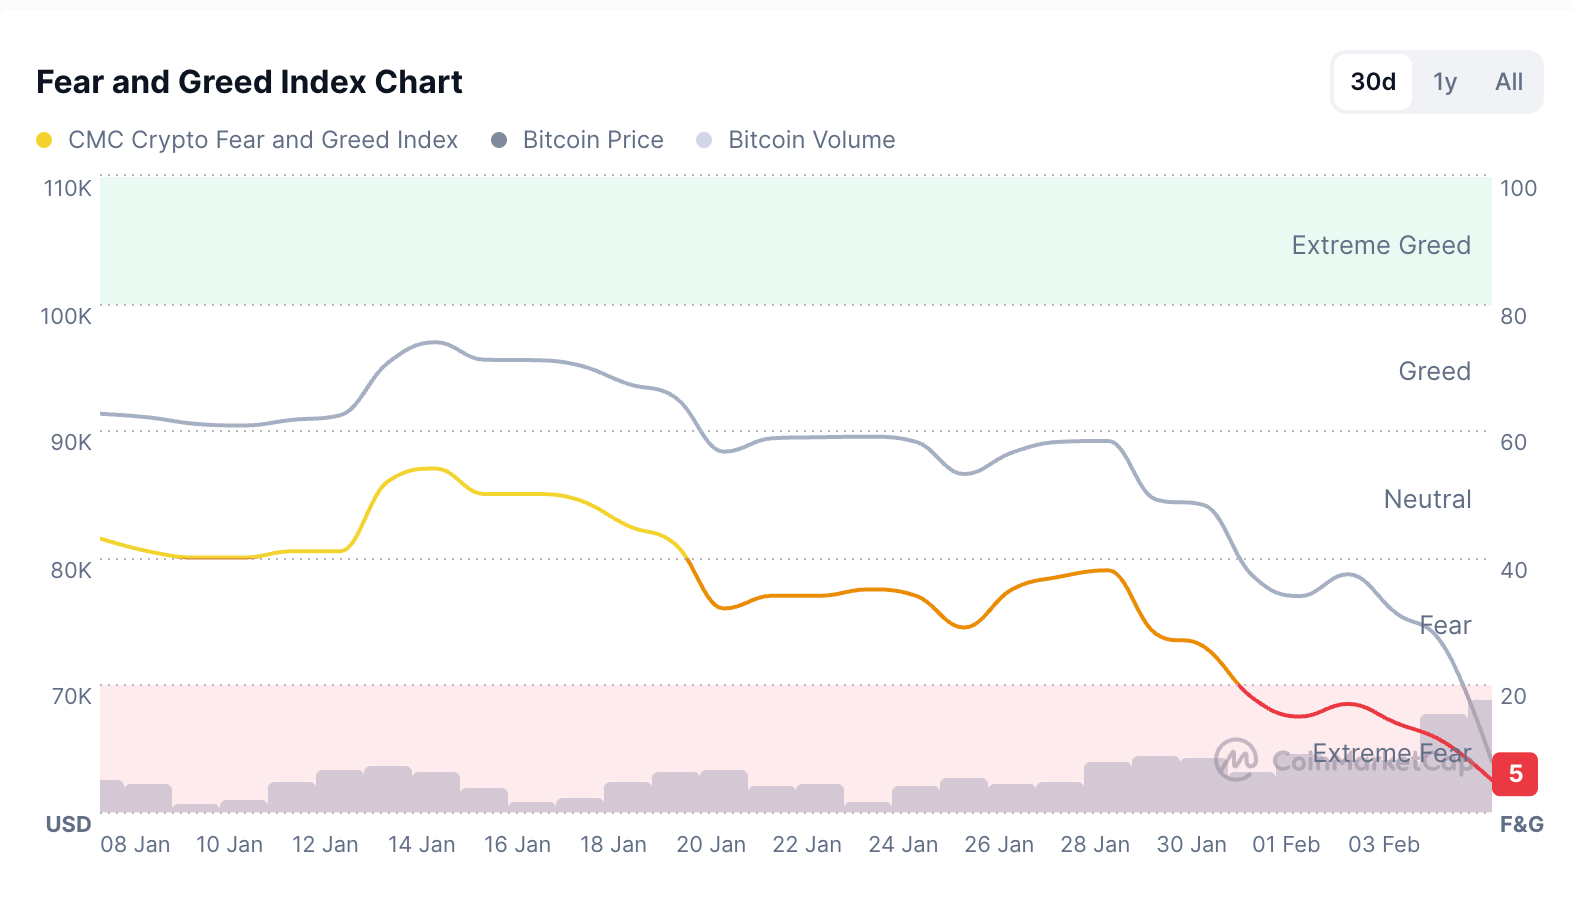
Task: Click the USD axis label
Action: tap(68, 824)
